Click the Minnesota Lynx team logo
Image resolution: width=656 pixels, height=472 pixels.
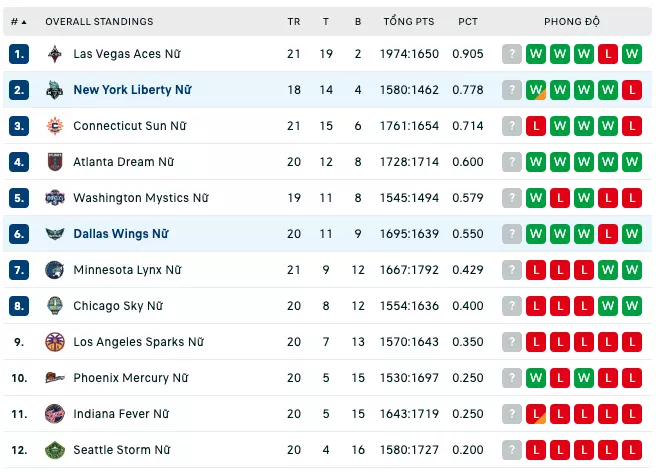pyautogui.click(x=55, y=270)
